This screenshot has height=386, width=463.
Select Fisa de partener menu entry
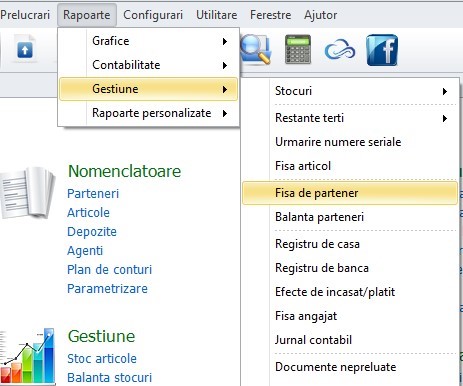[x=350, y=193]
